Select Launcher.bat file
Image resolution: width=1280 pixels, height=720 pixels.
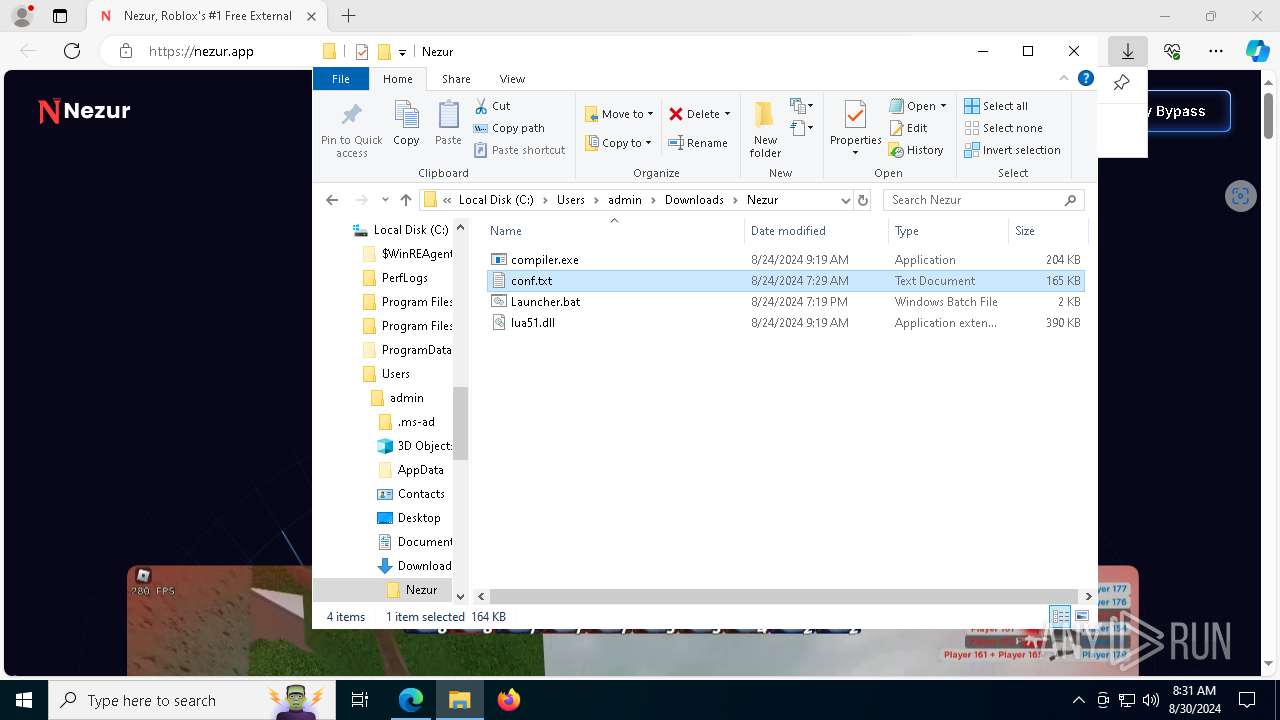click(x=785, y=301)
